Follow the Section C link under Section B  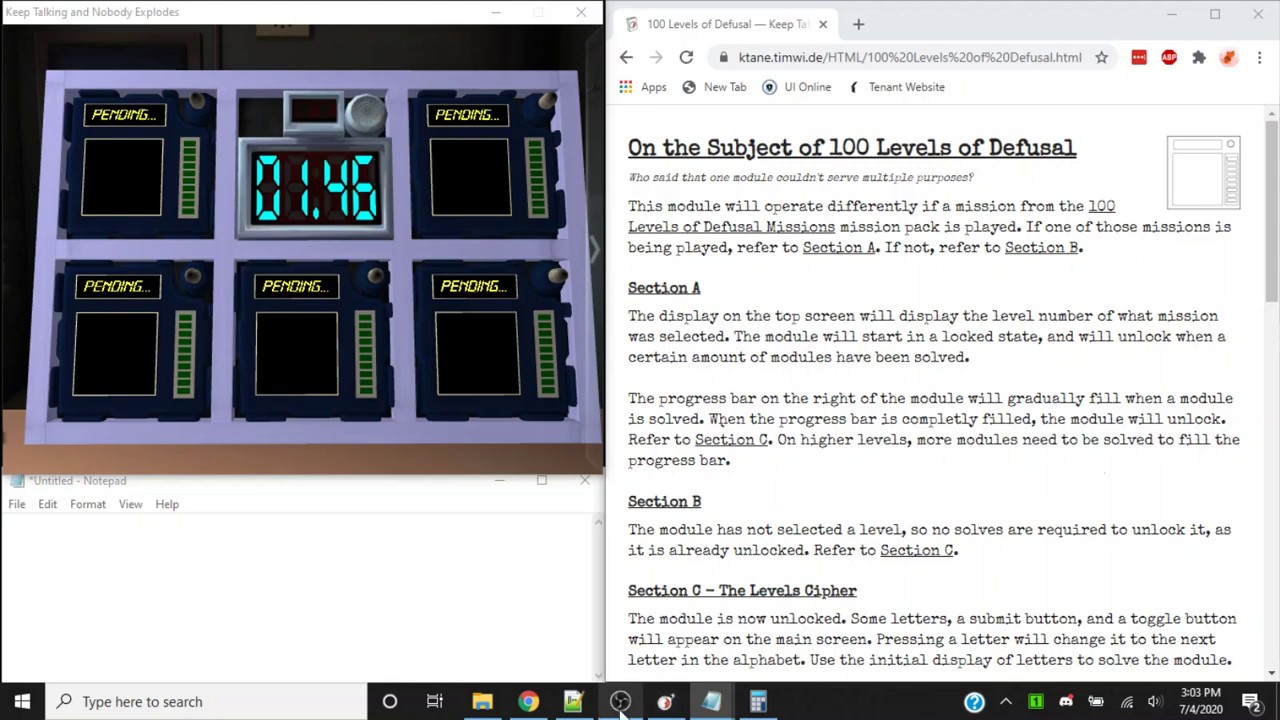(917, 550)
